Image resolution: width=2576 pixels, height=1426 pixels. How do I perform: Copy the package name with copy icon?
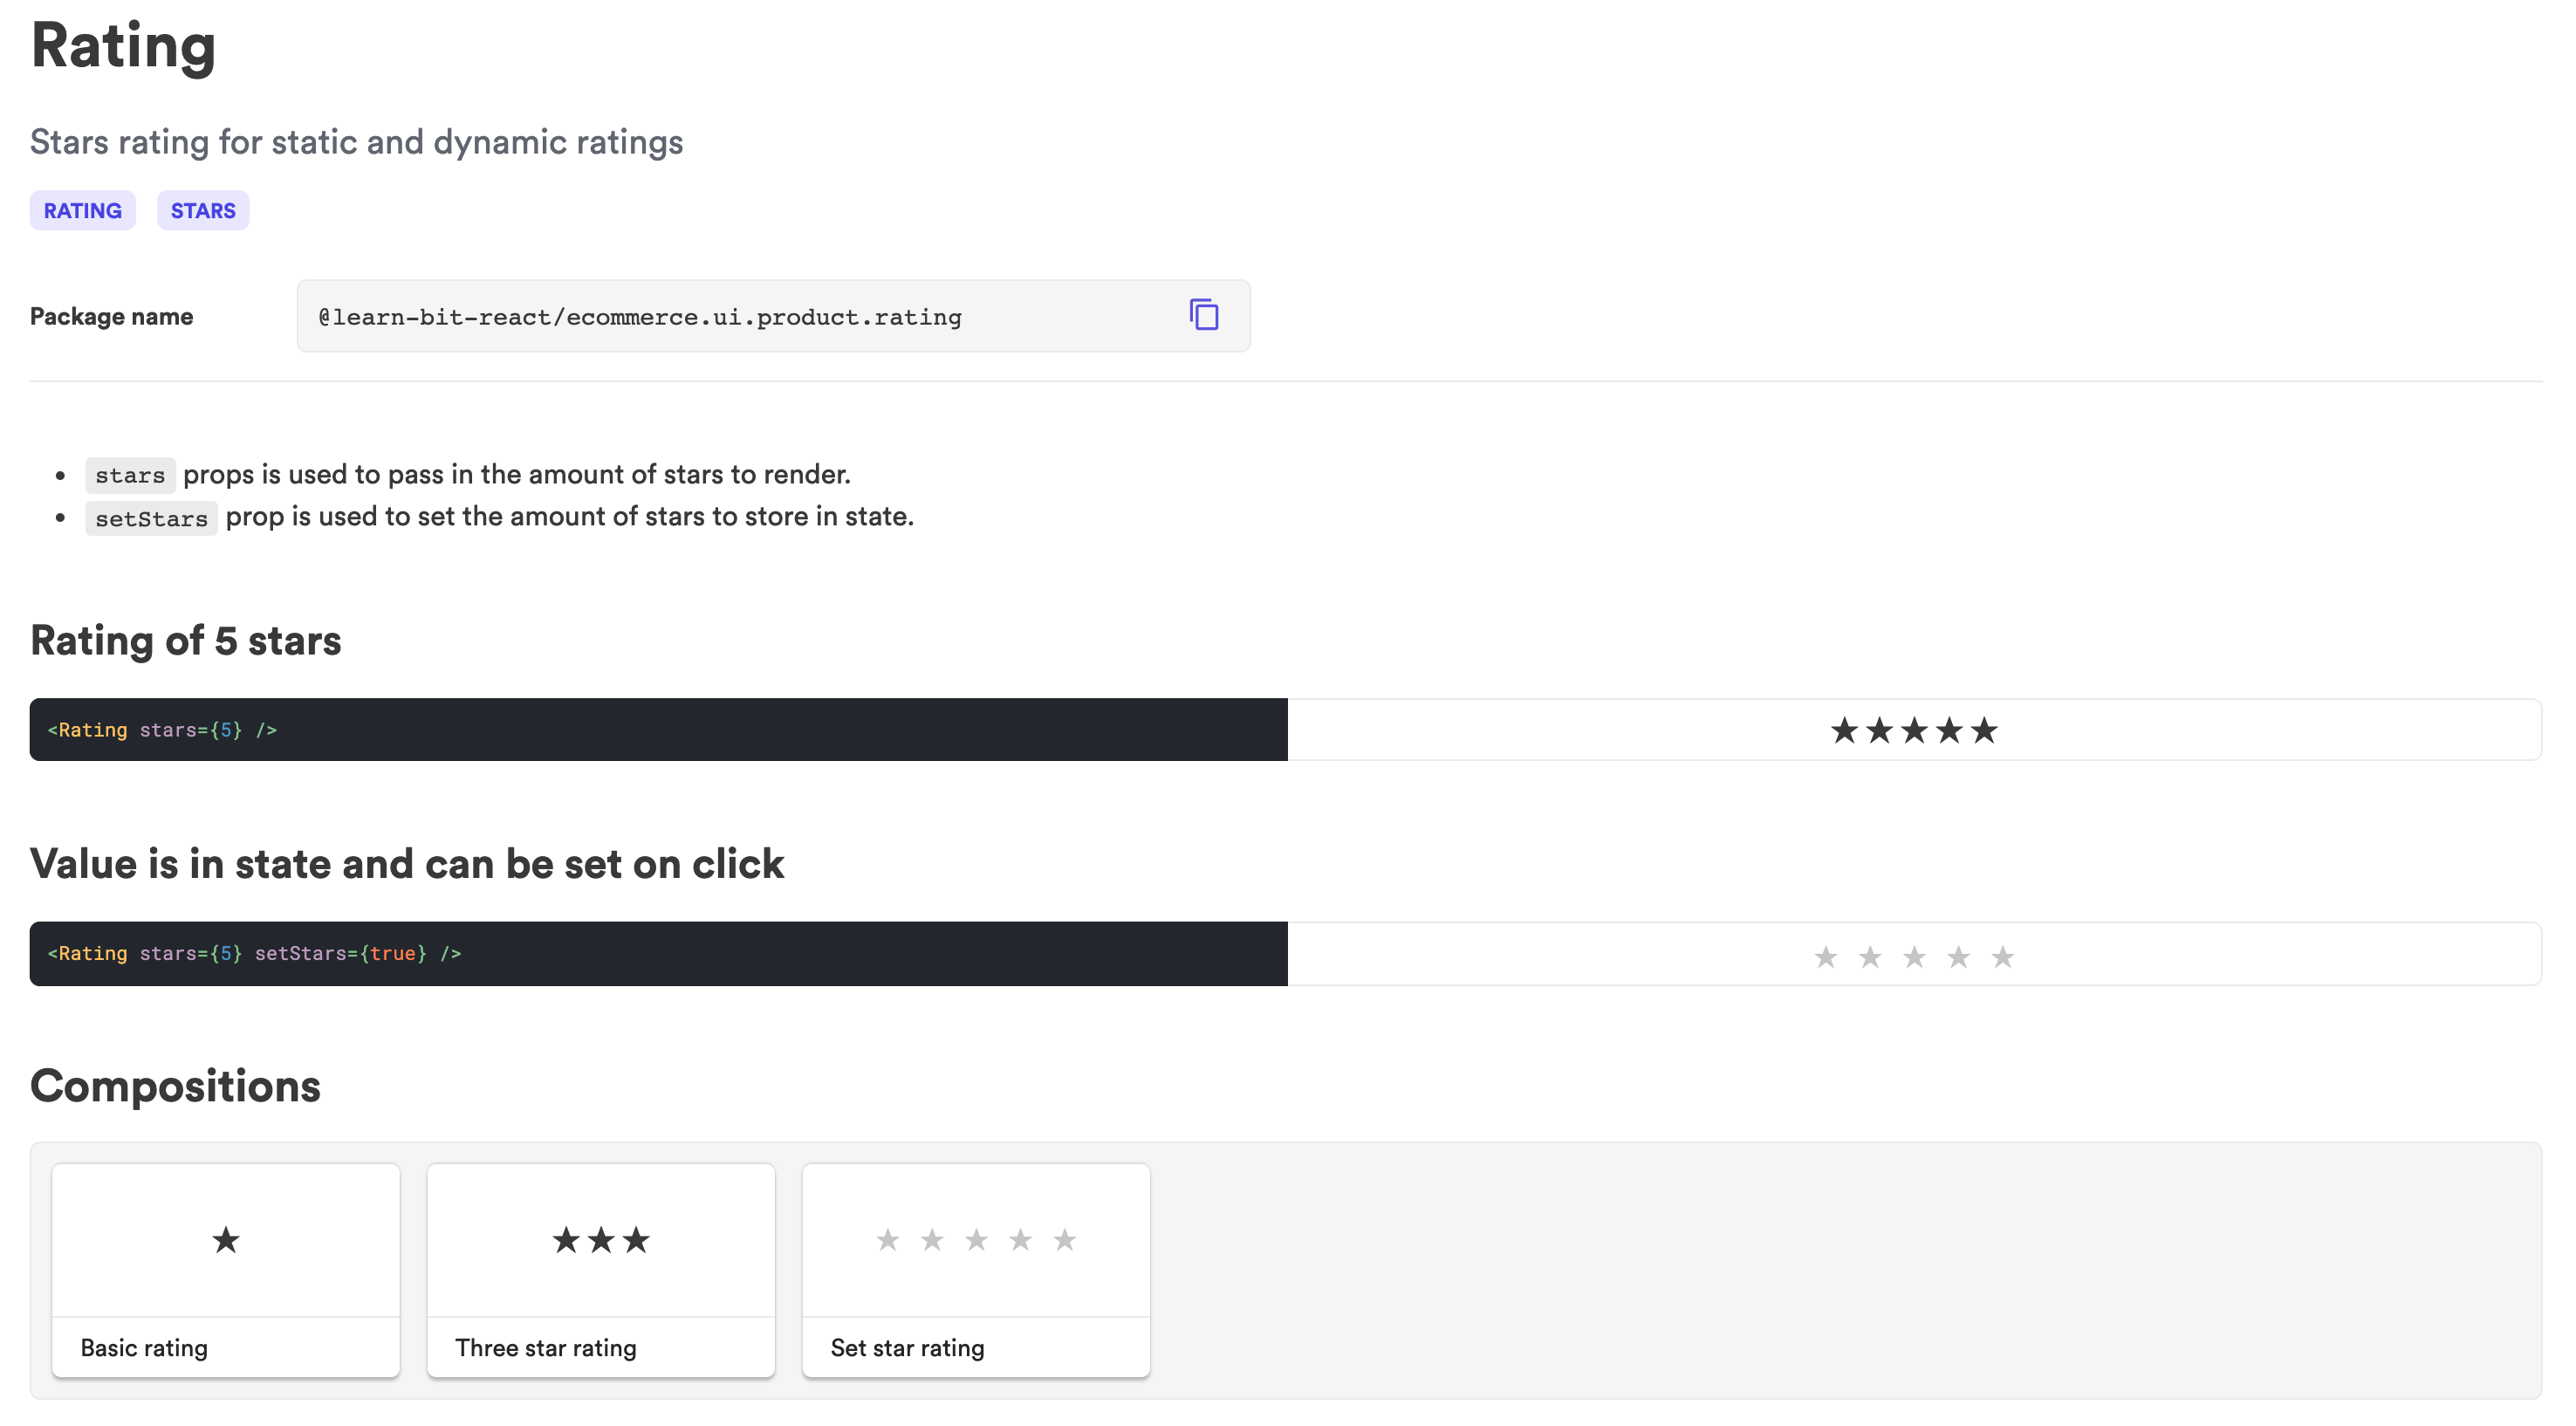[1203, 315]
